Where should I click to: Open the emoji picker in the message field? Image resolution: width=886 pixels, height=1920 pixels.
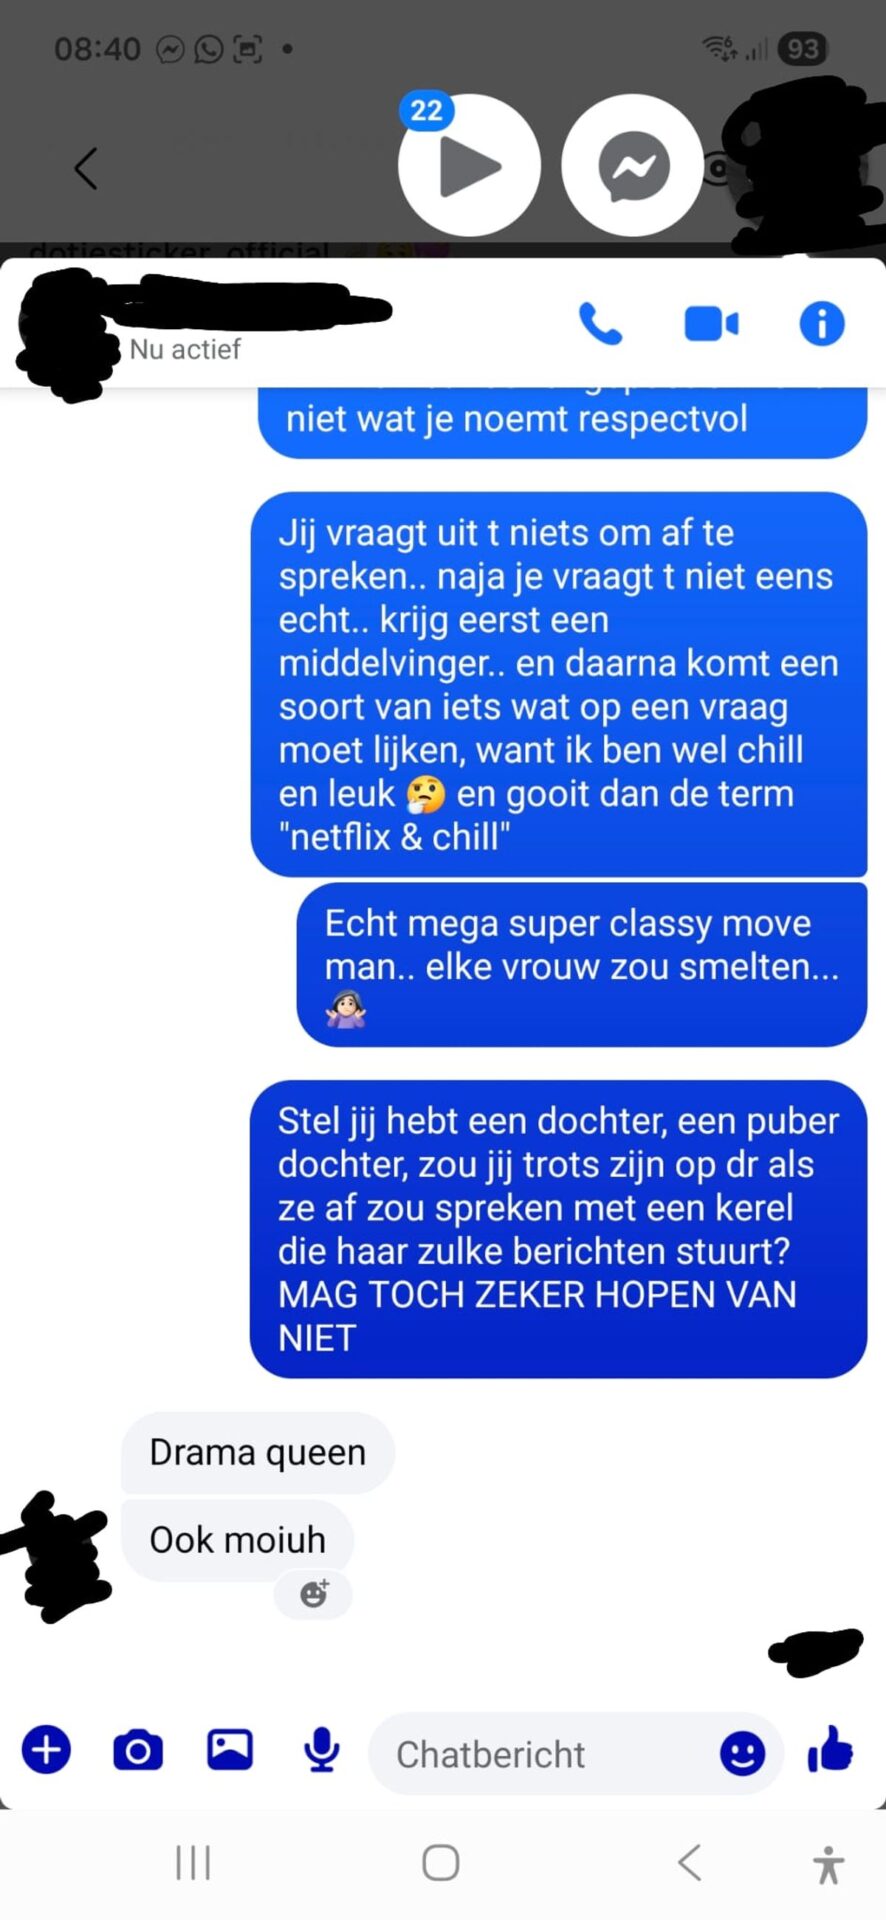[x=742, y=1753]
